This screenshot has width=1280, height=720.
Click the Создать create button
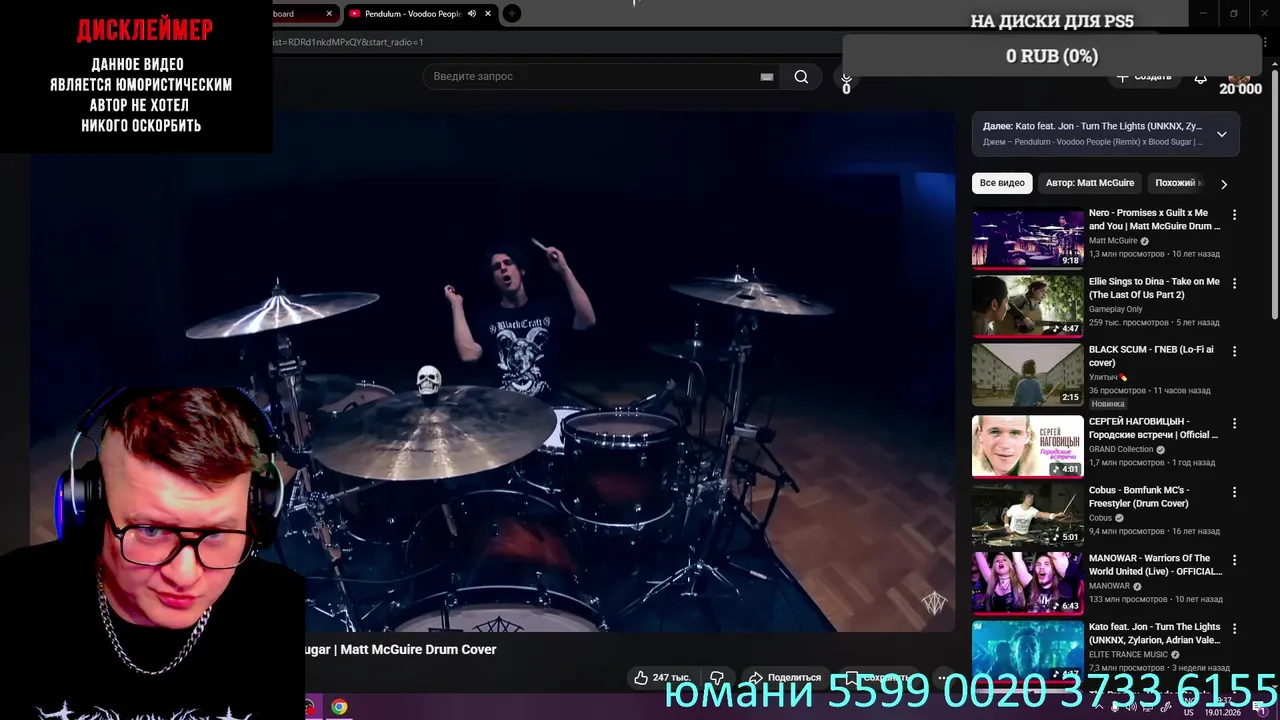click(1143, 77)
